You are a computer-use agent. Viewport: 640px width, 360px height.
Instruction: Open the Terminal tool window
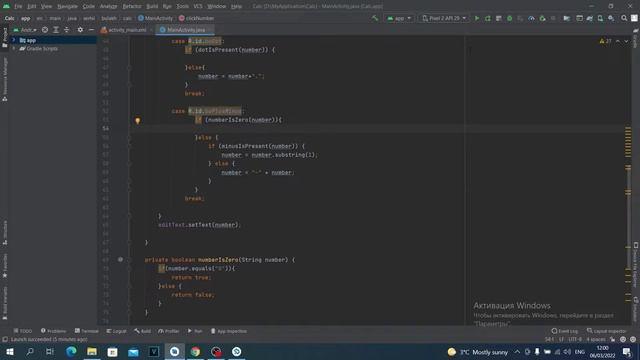(x=87, y=331)
